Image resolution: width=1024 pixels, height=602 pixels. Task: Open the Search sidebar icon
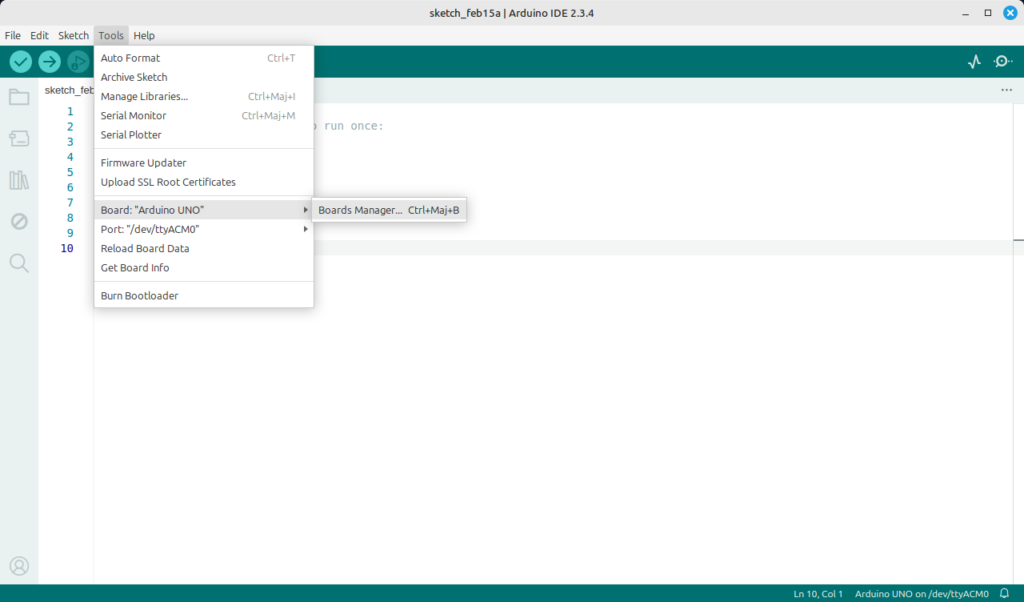[x=19, y=263]
